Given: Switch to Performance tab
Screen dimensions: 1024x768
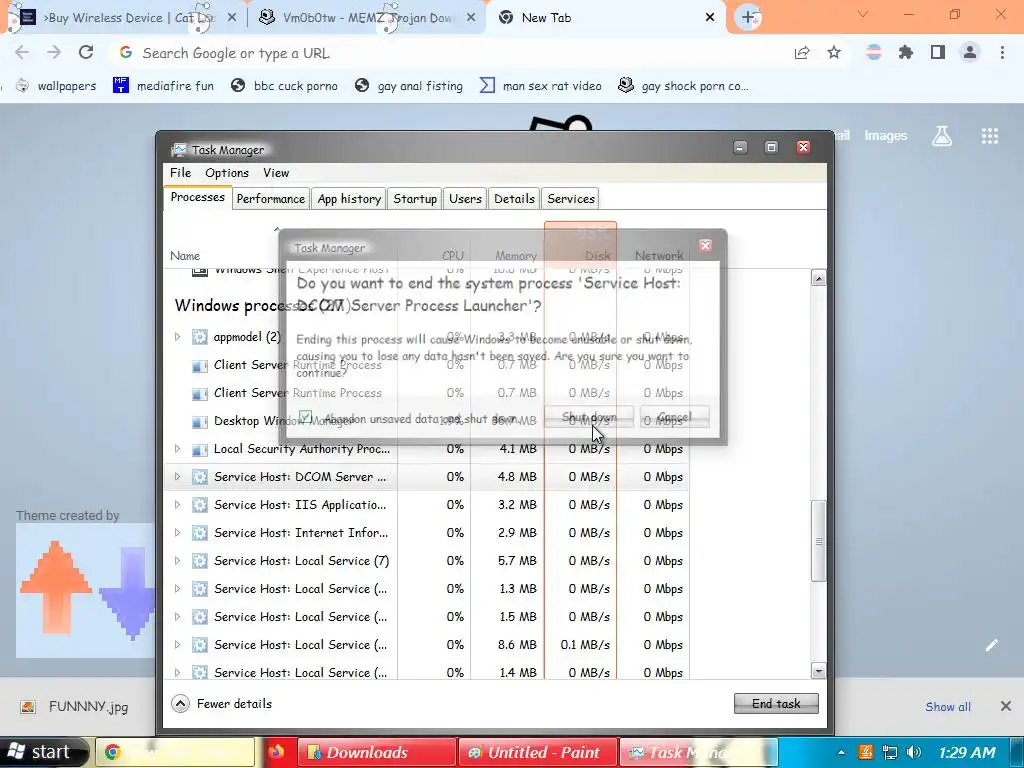Looking at the screenshot, I should 270,199.
